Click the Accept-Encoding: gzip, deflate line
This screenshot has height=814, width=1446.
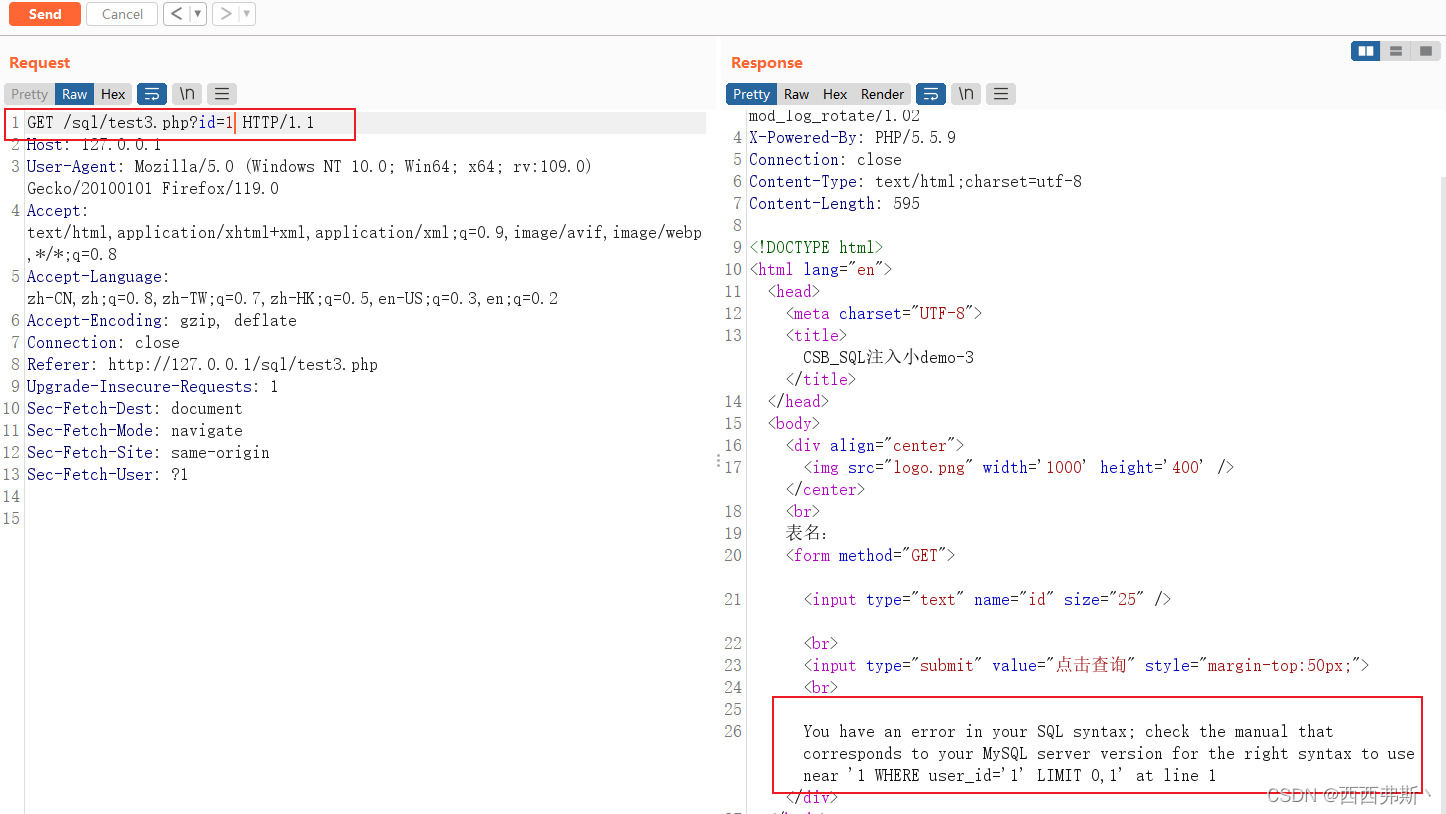(x=162, y=321)
